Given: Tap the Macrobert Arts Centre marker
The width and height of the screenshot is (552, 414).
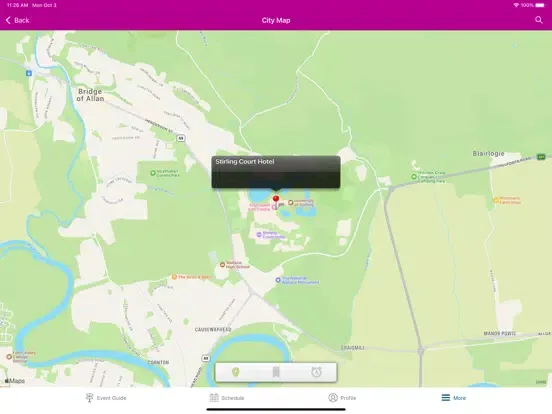Looking at the screenshot, I should click(274, 207).
